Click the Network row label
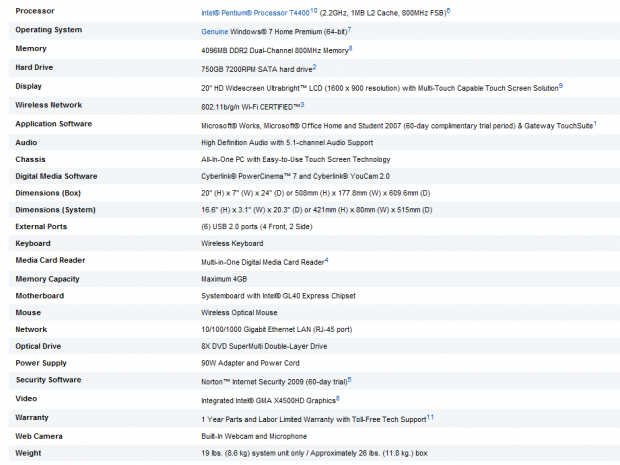 tap(31, 329)
